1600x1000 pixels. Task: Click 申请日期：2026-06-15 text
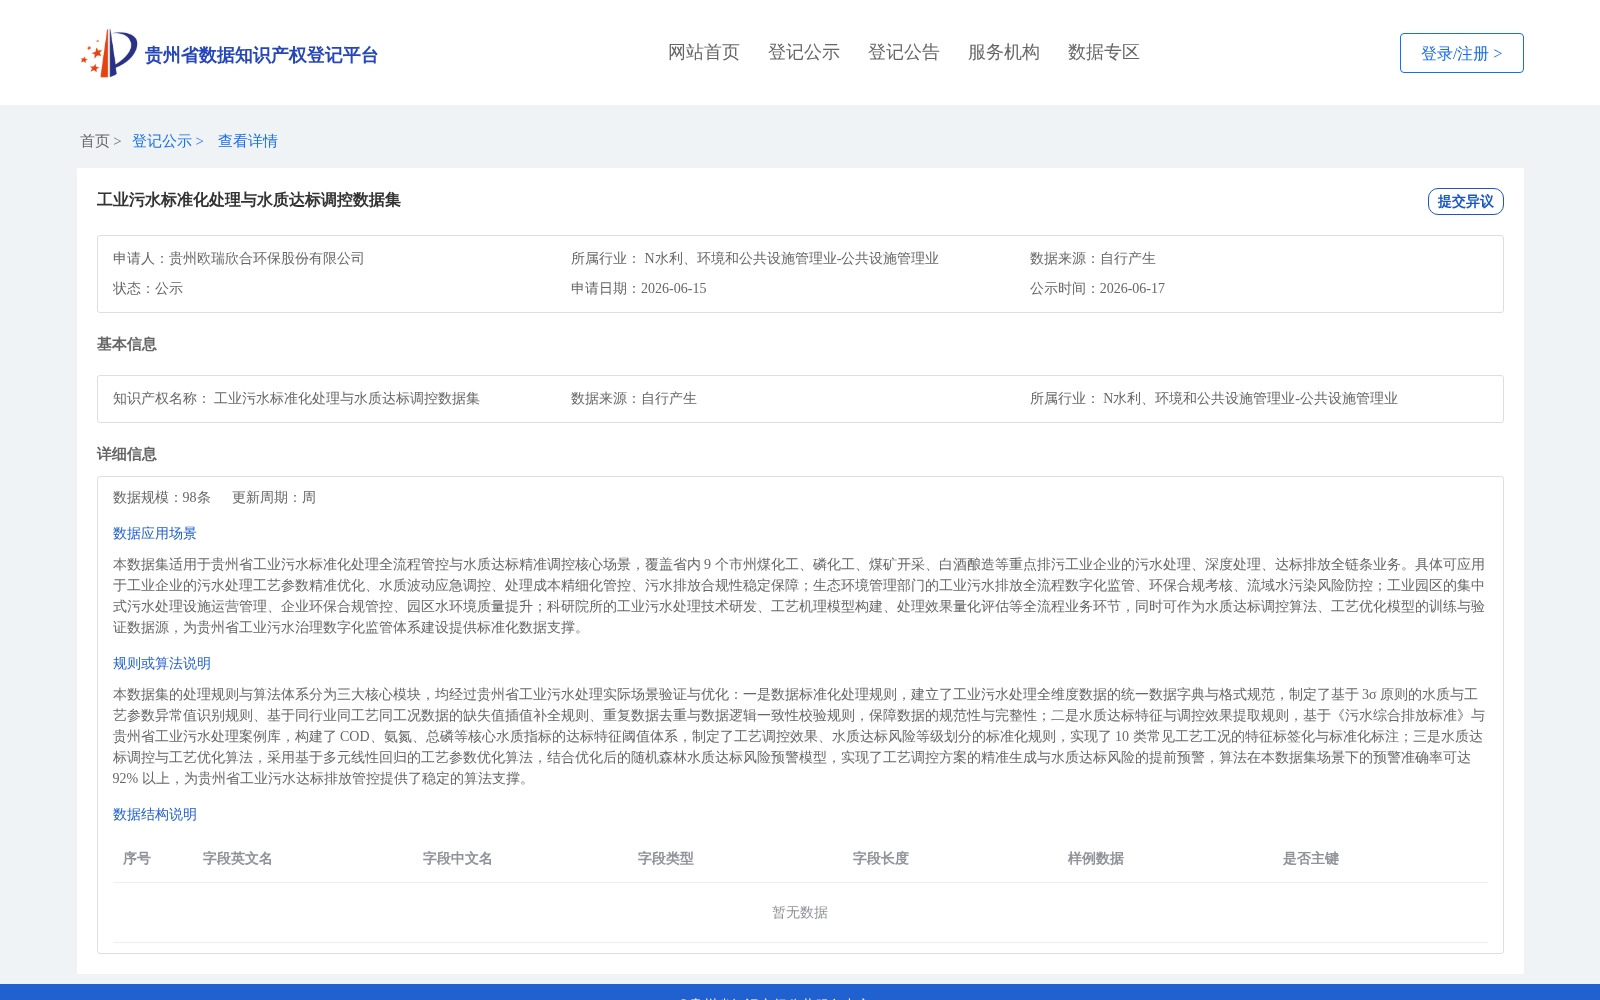[639, 288]
